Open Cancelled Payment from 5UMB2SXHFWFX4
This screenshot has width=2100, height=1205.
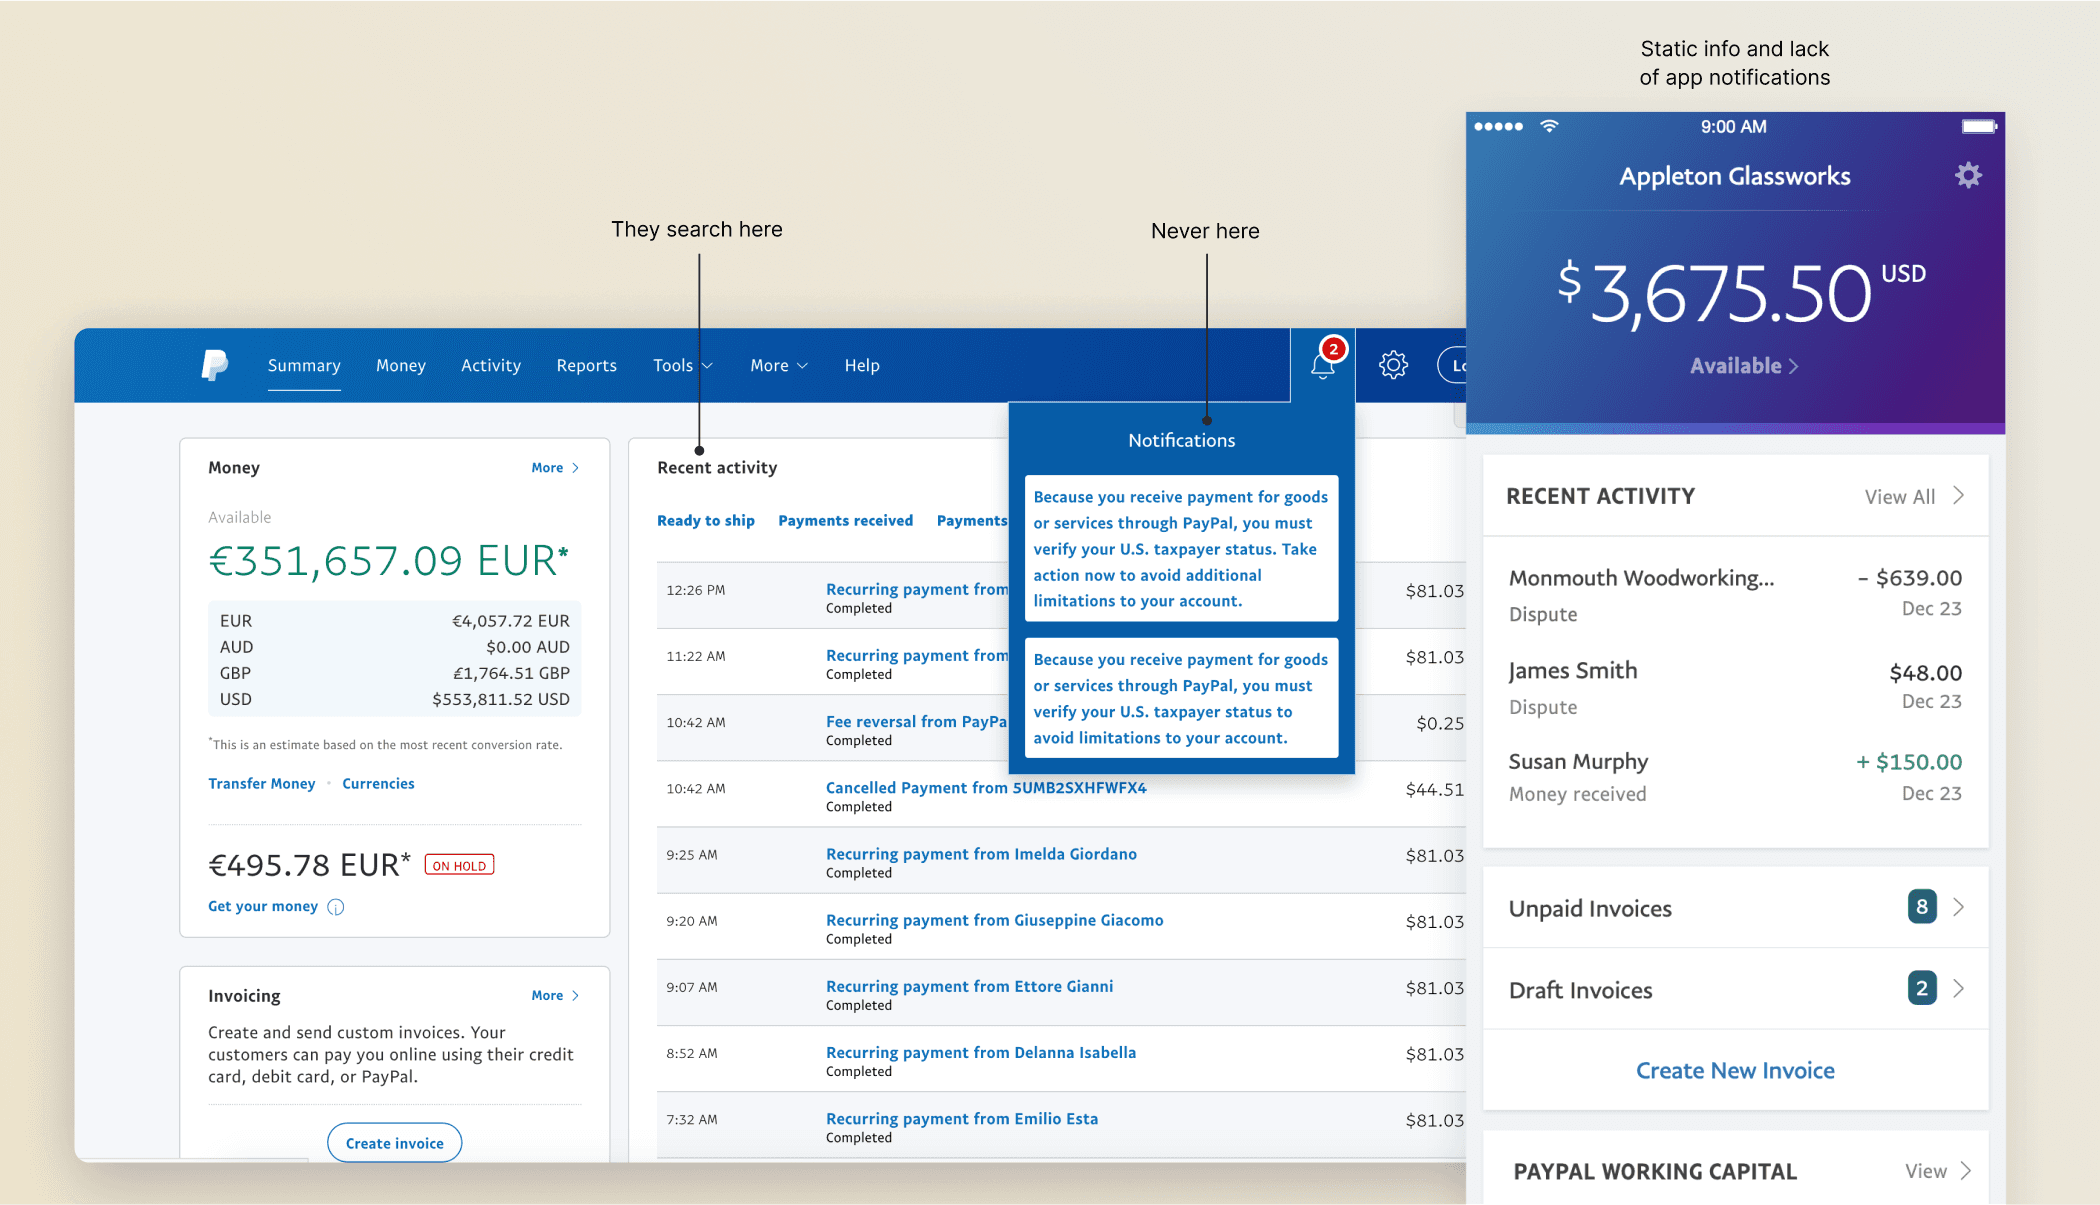click(985, 788)
